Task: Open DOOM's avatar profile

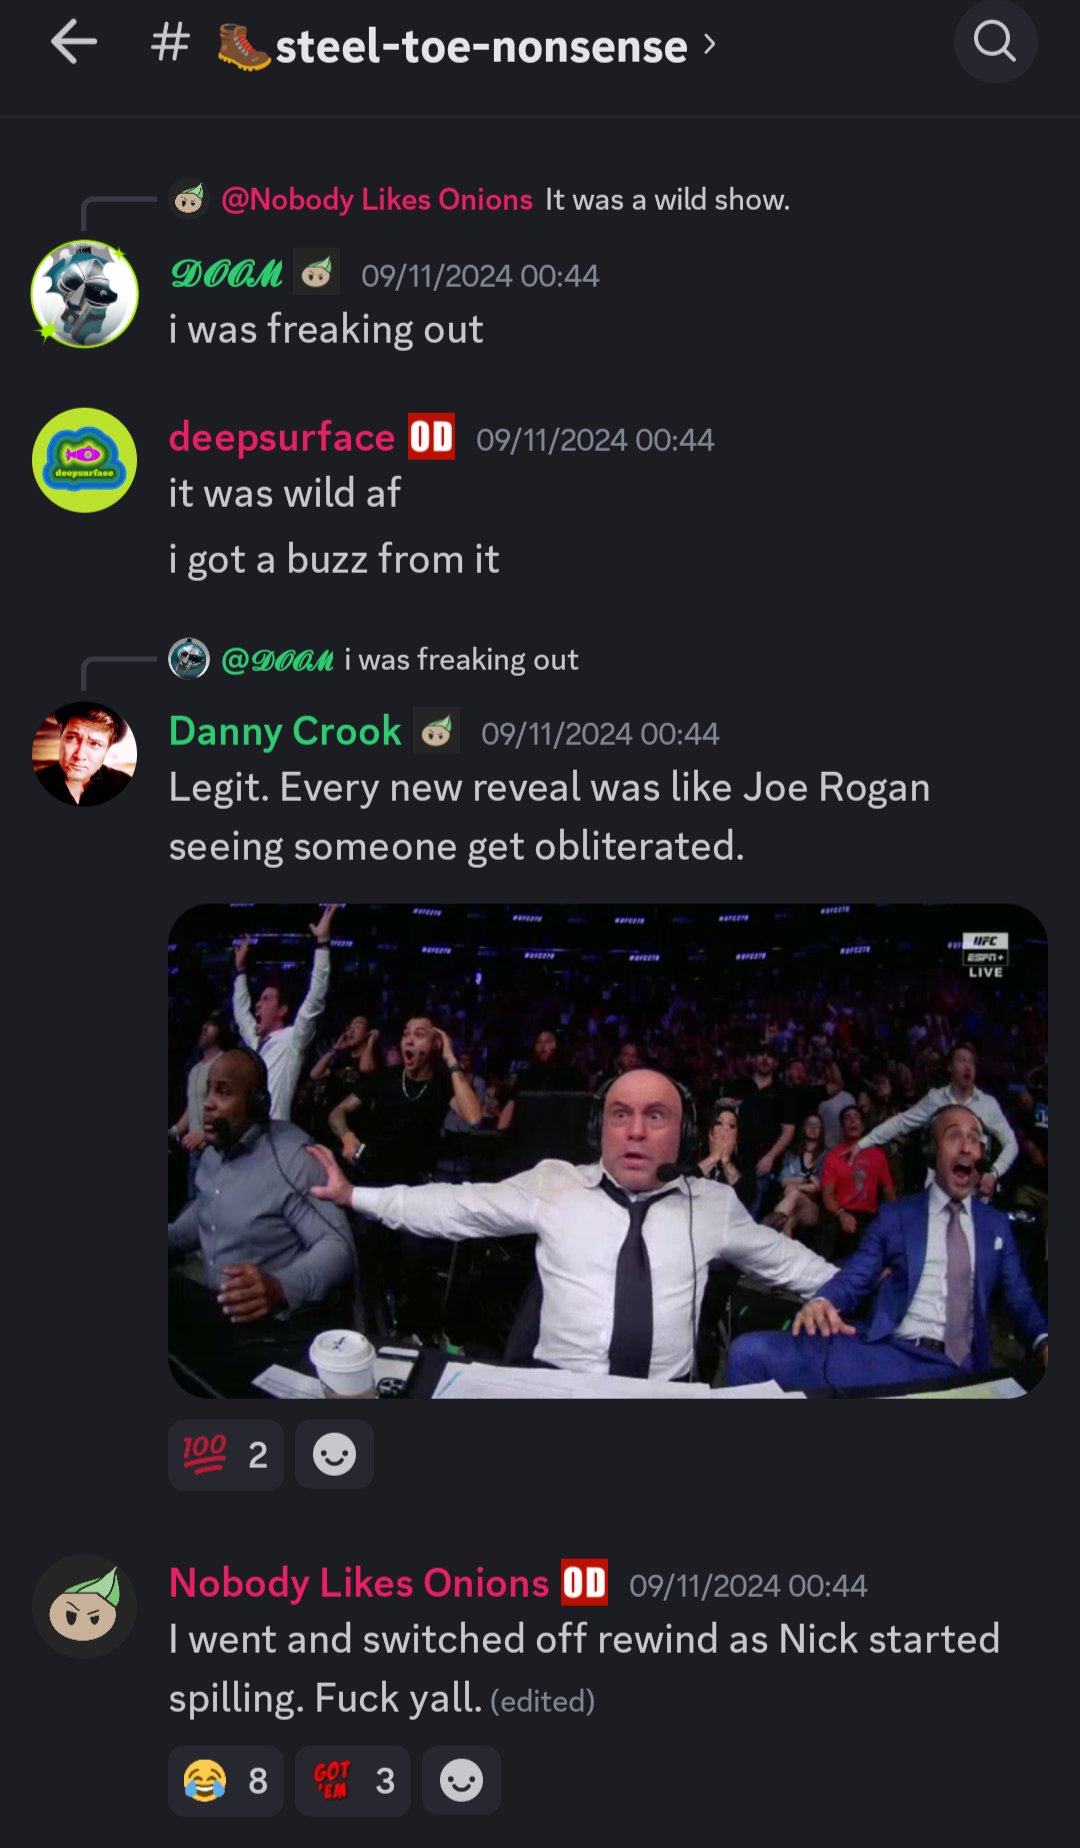Action: click(85, 294)
